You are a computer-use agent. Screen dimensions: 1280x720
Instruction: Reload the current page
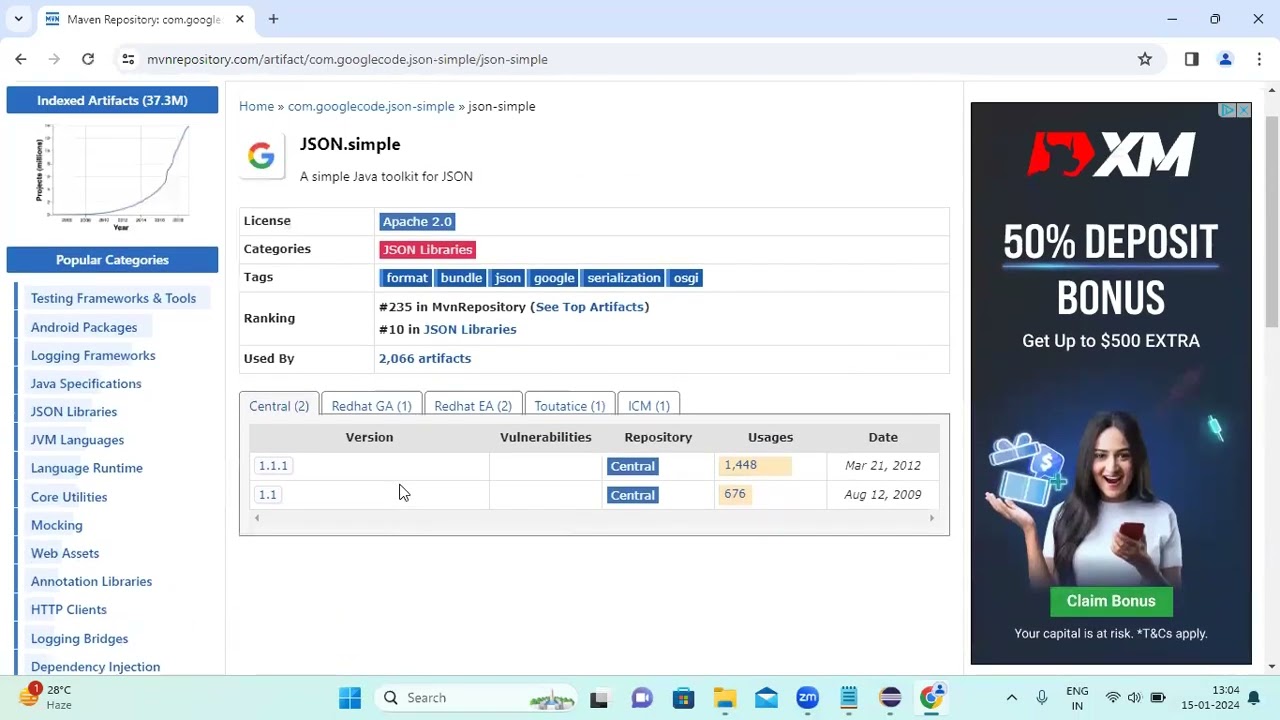coord(88,59)
